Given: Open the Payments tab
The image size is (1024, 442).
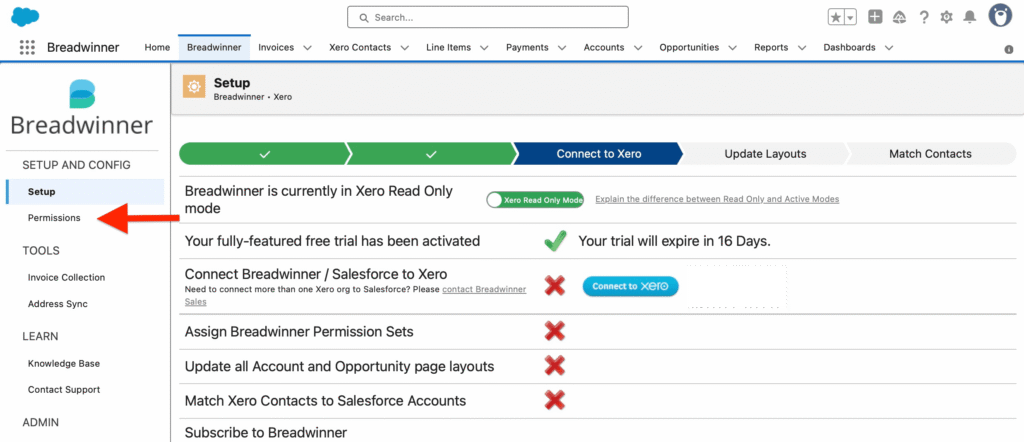Looking at the screenshot, I should (527, 48).
